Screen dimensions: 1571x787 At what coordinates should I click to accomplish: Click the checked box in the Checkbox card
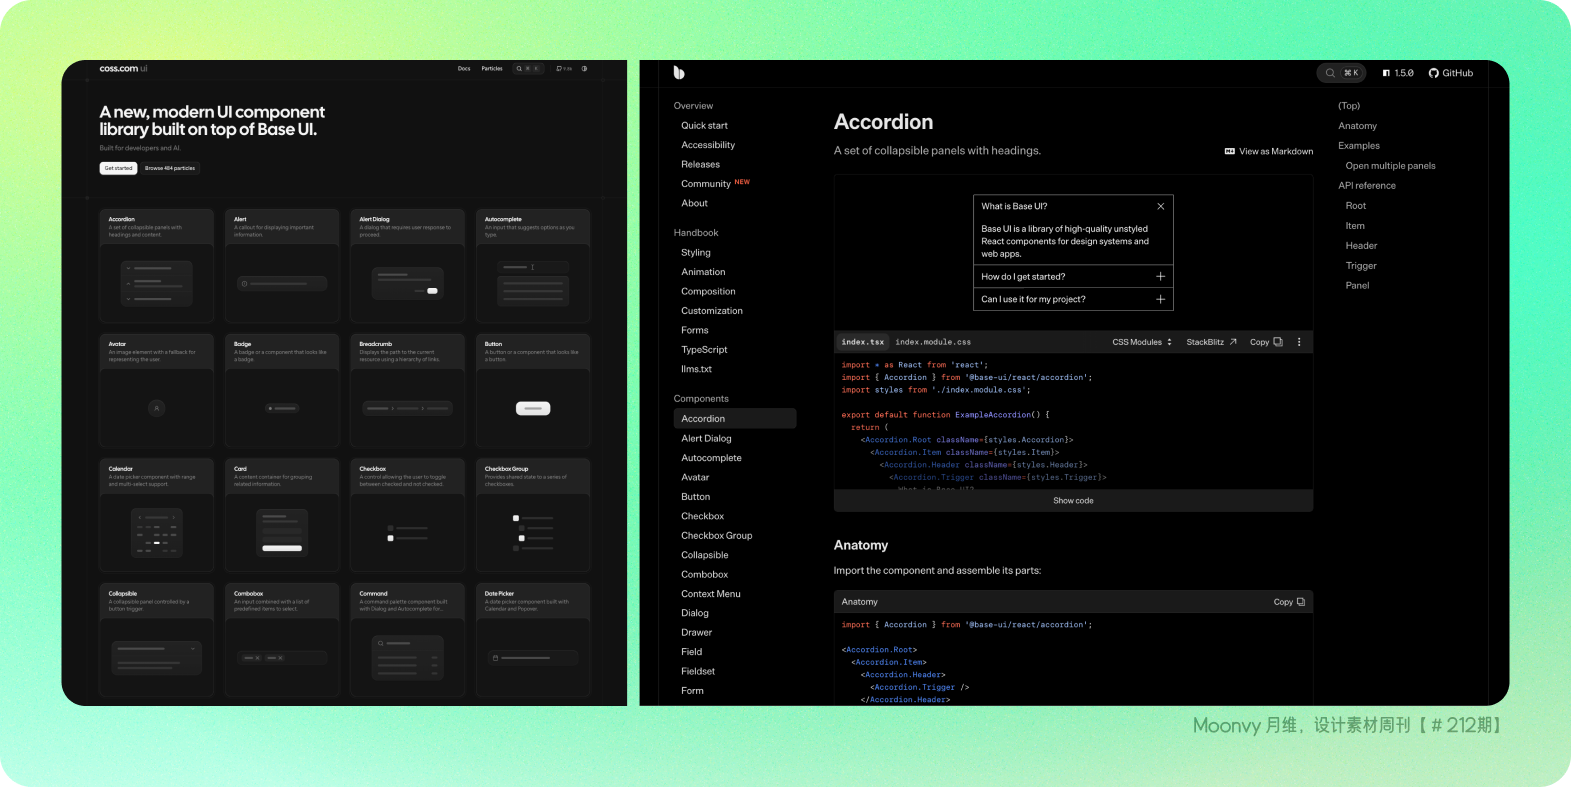click(390, 538)
